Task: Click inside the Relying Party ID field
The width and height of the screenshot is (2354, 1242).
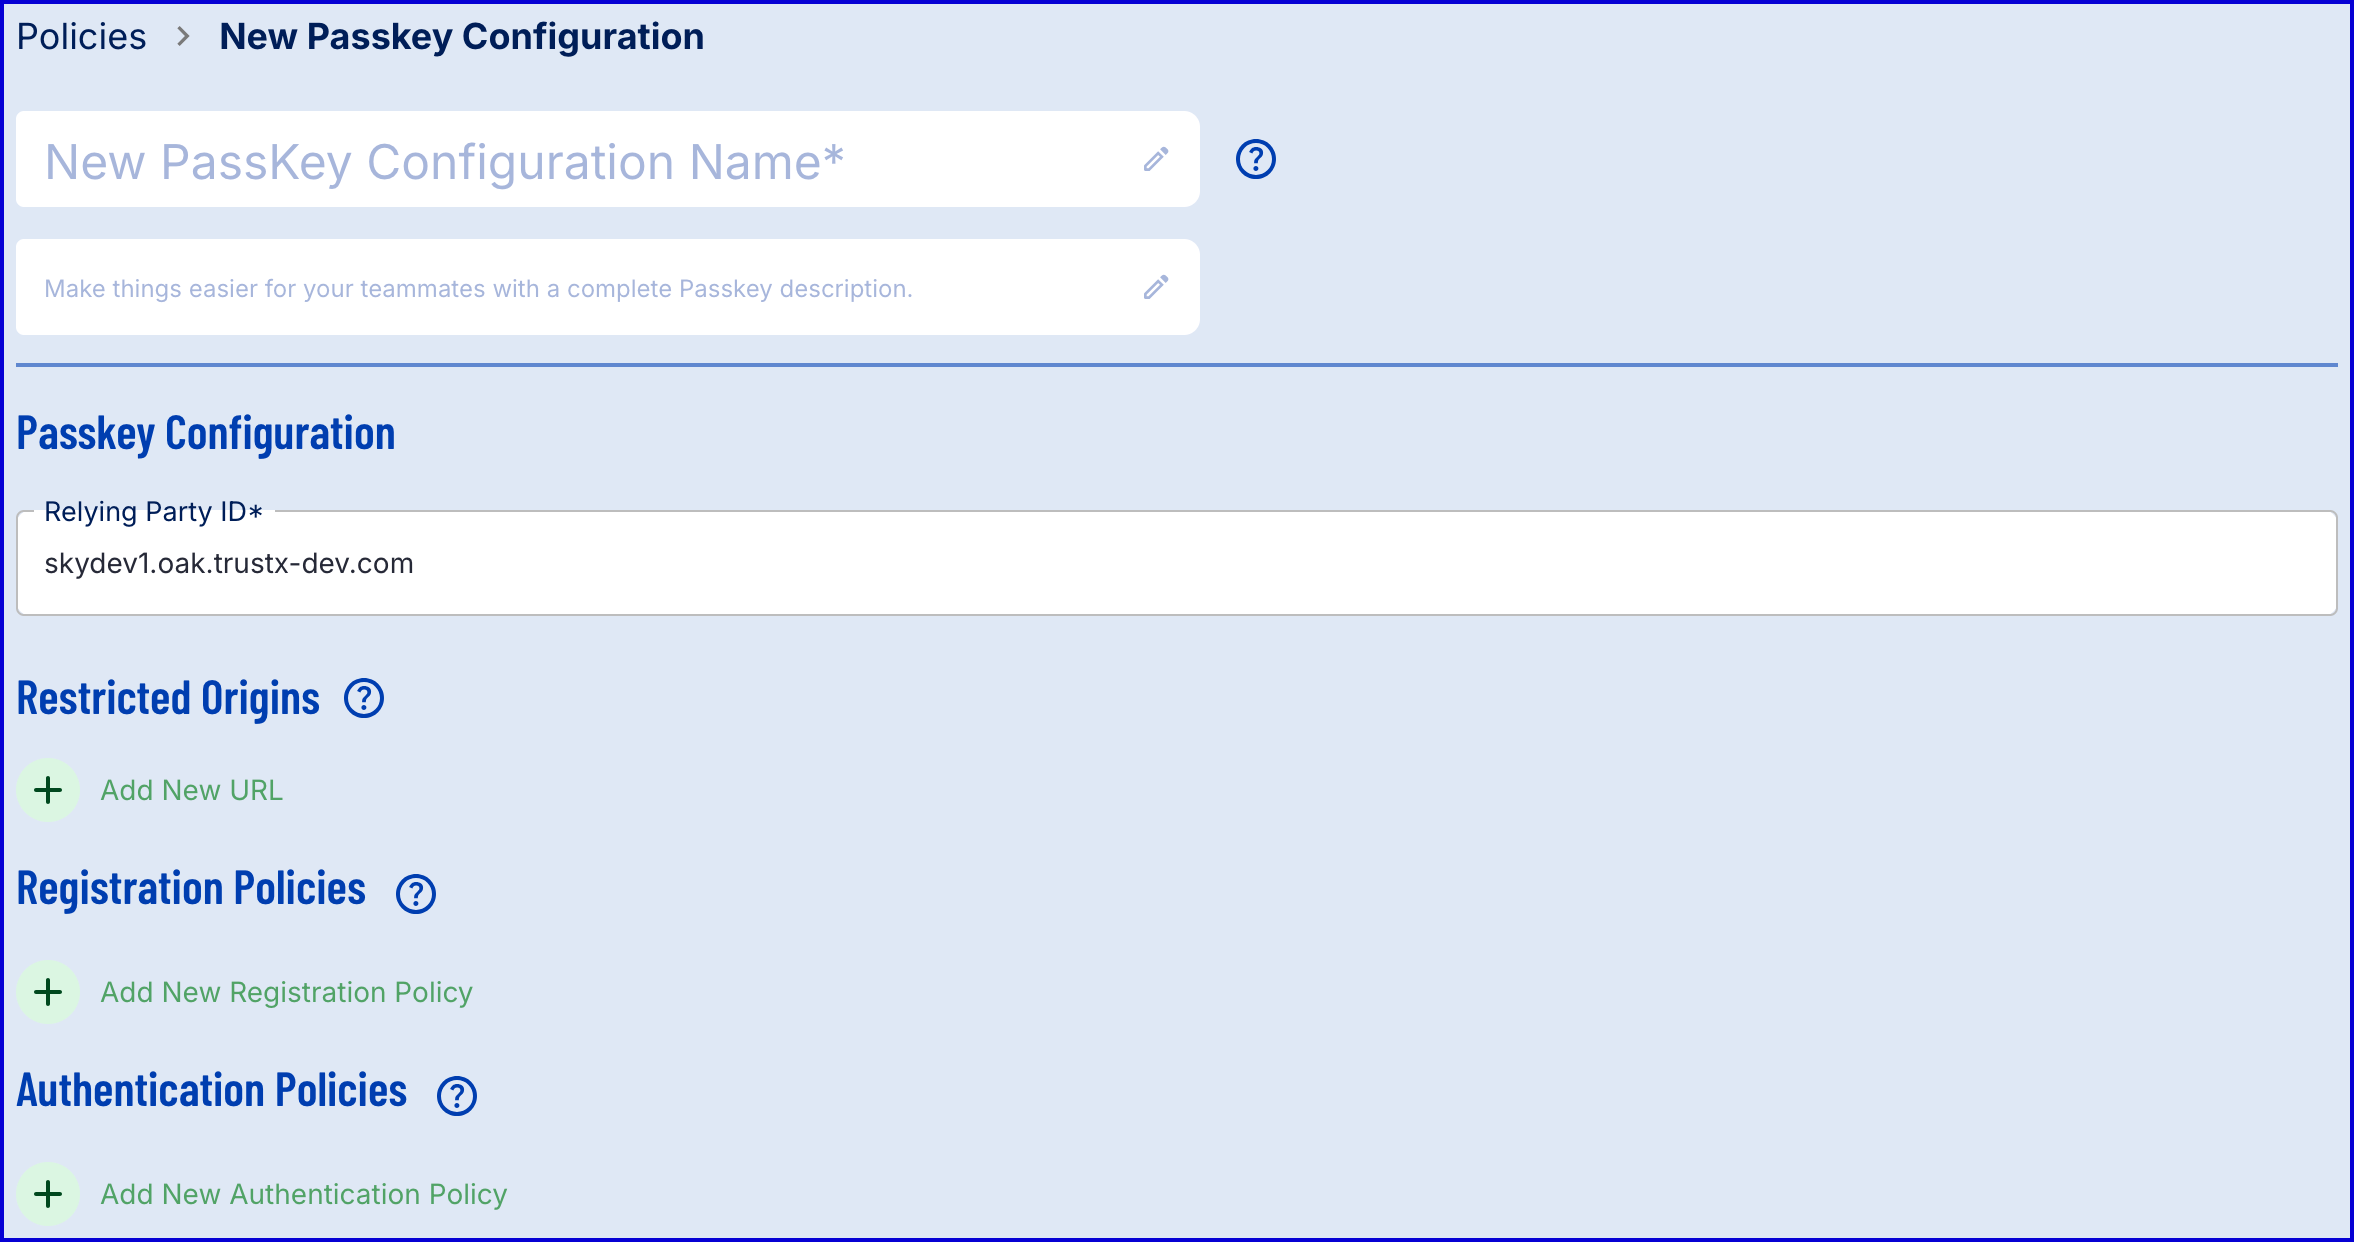Action: click(x=1176, y=564)
